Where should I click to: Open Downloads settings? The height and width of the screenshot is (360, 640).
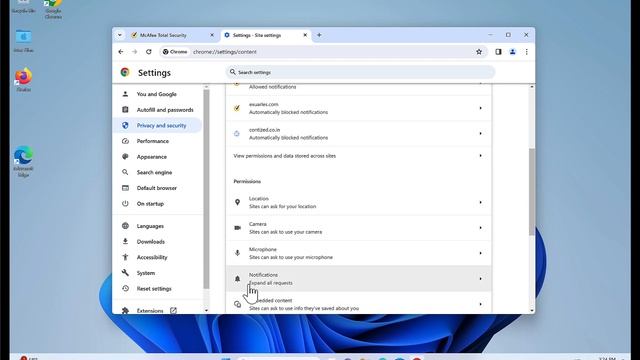click(157, 242)
